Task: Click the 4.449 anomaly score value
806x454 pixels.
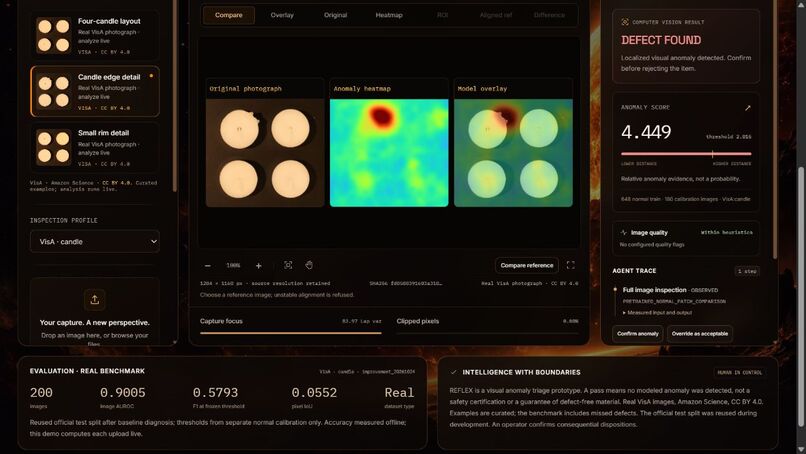Action: click(646, 132)
